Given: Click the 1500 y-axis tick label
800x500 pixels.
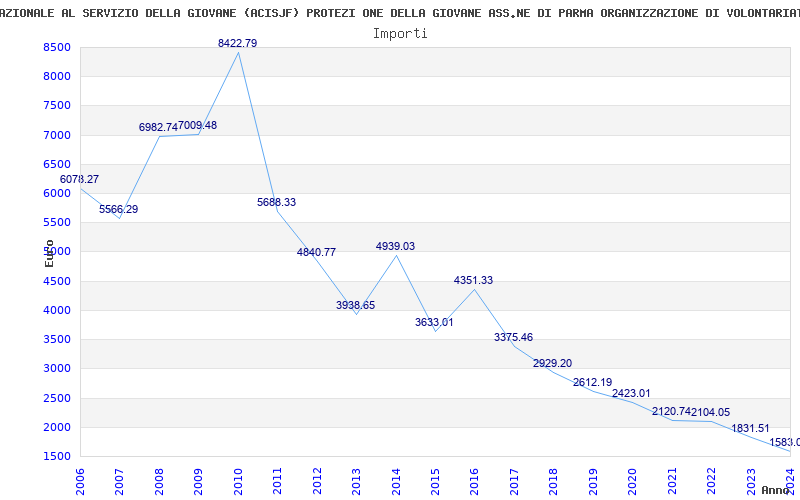Looking at the screenshot, I should 58,456.
